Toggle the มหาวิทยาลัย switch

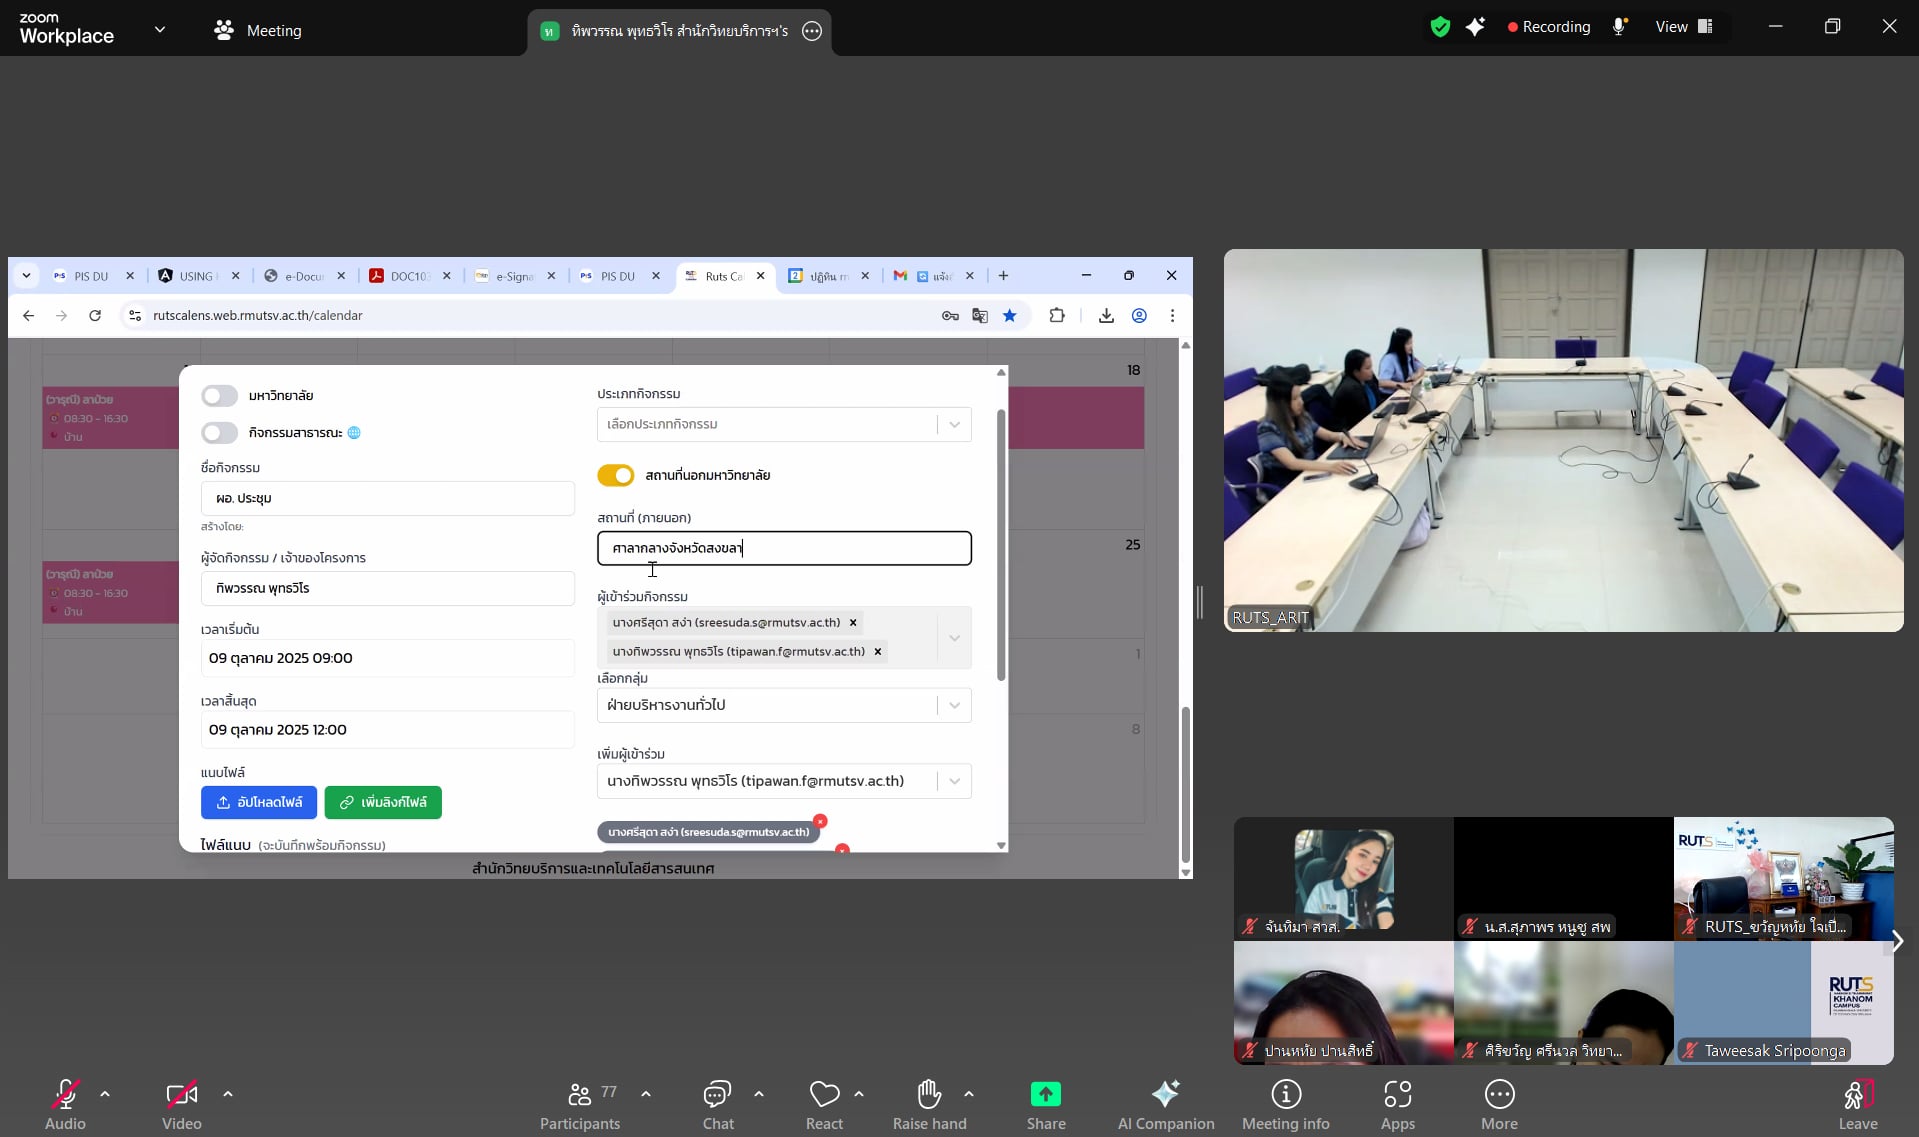click(220, 396)
